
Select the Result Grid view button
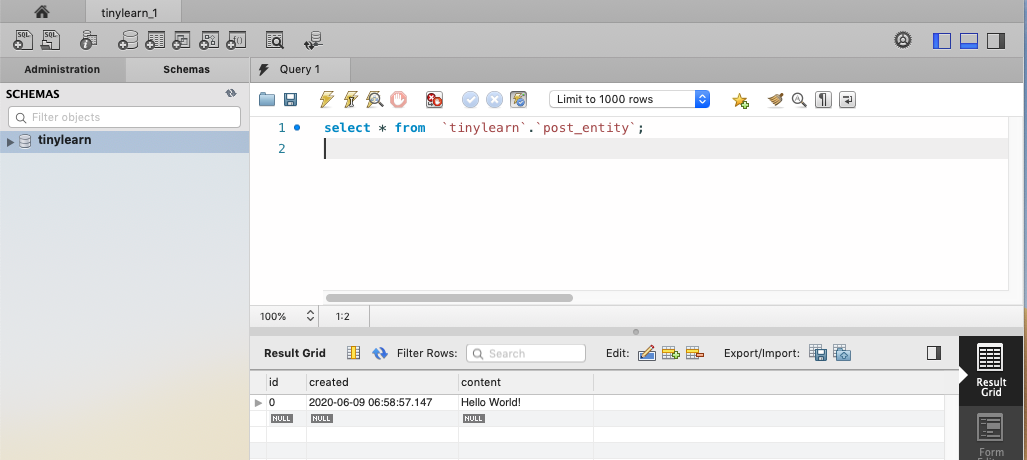[x=991, y=370]
